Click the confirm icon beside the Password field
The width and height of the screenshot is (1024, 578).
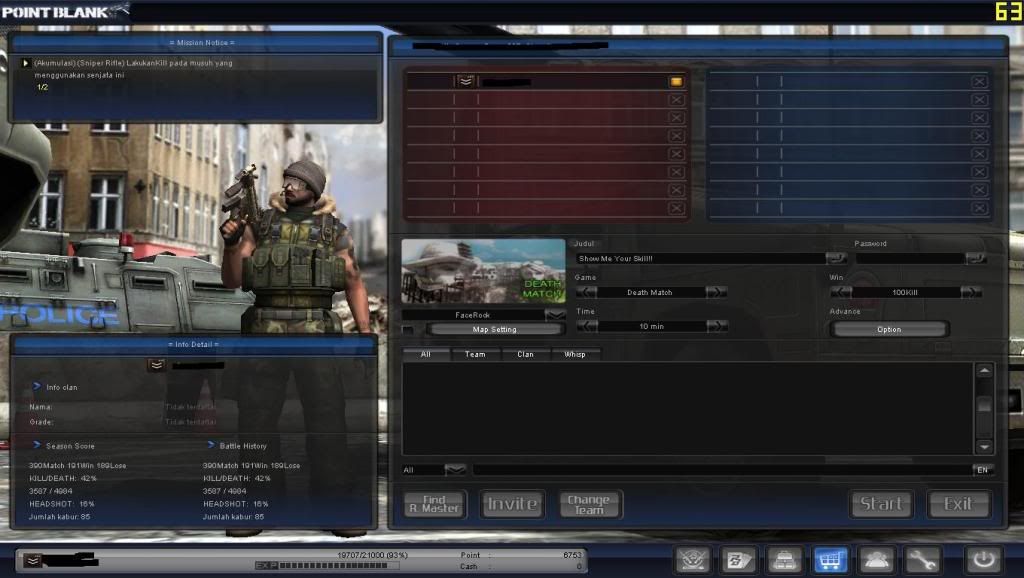[x=976, y=258]
